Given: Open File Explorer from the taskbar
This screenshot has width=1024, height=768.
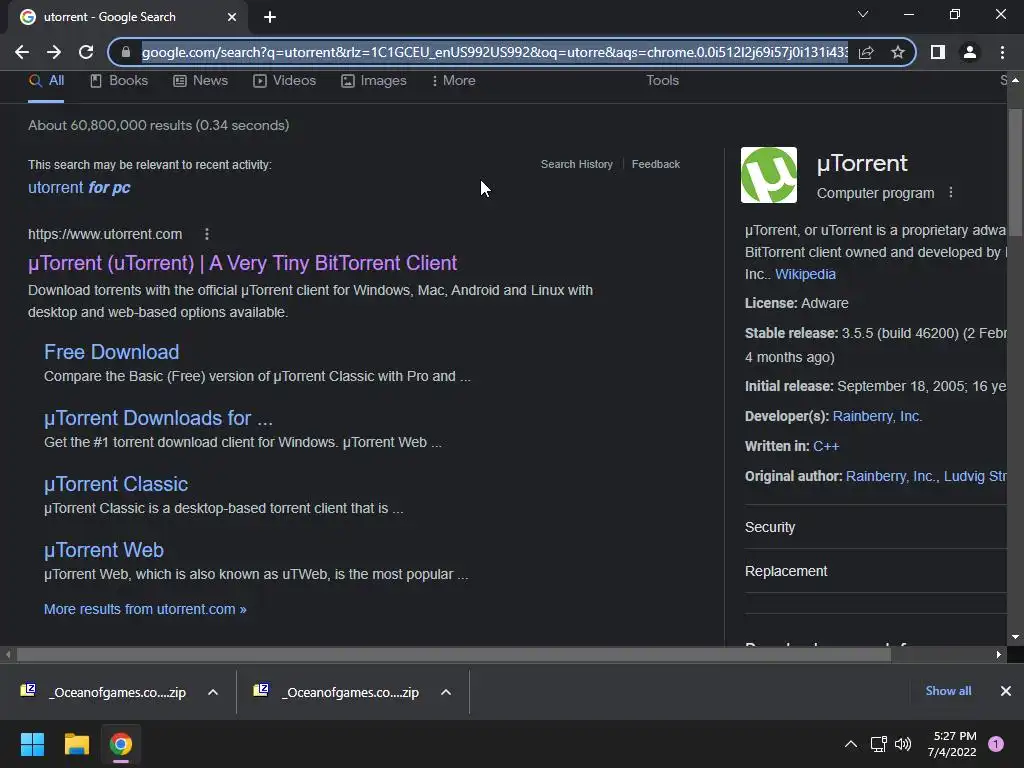Looking at the screenshot, I should 76,744.
